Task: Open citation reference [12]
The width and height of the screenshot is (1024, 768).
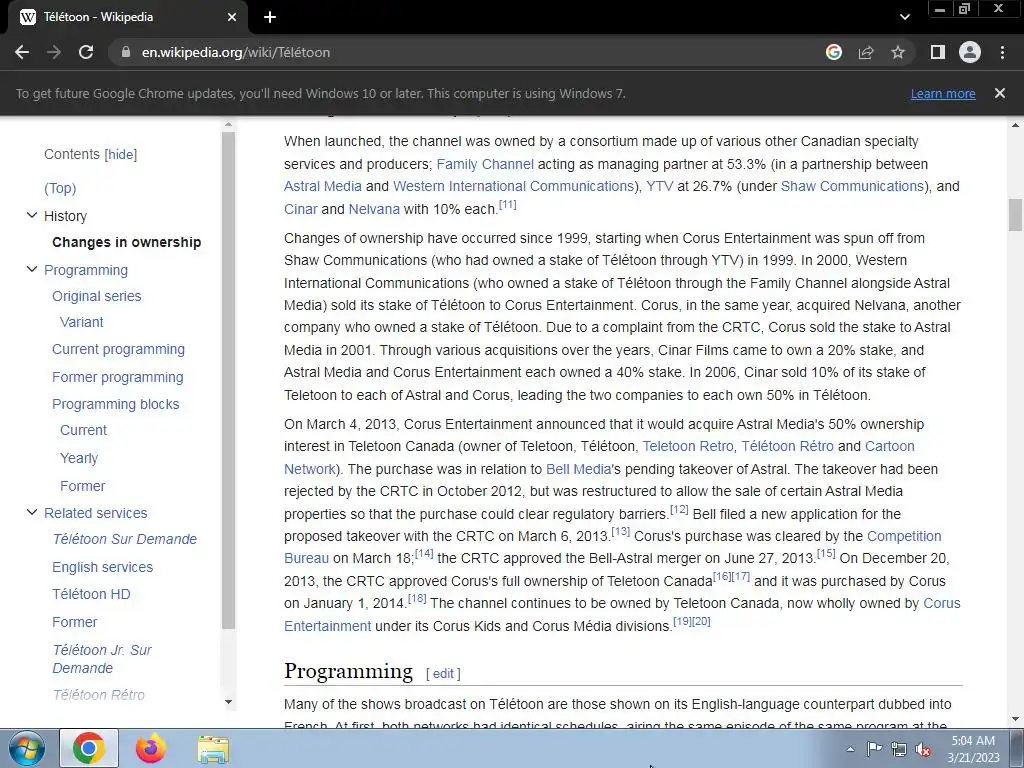Action: pos(679,509)
